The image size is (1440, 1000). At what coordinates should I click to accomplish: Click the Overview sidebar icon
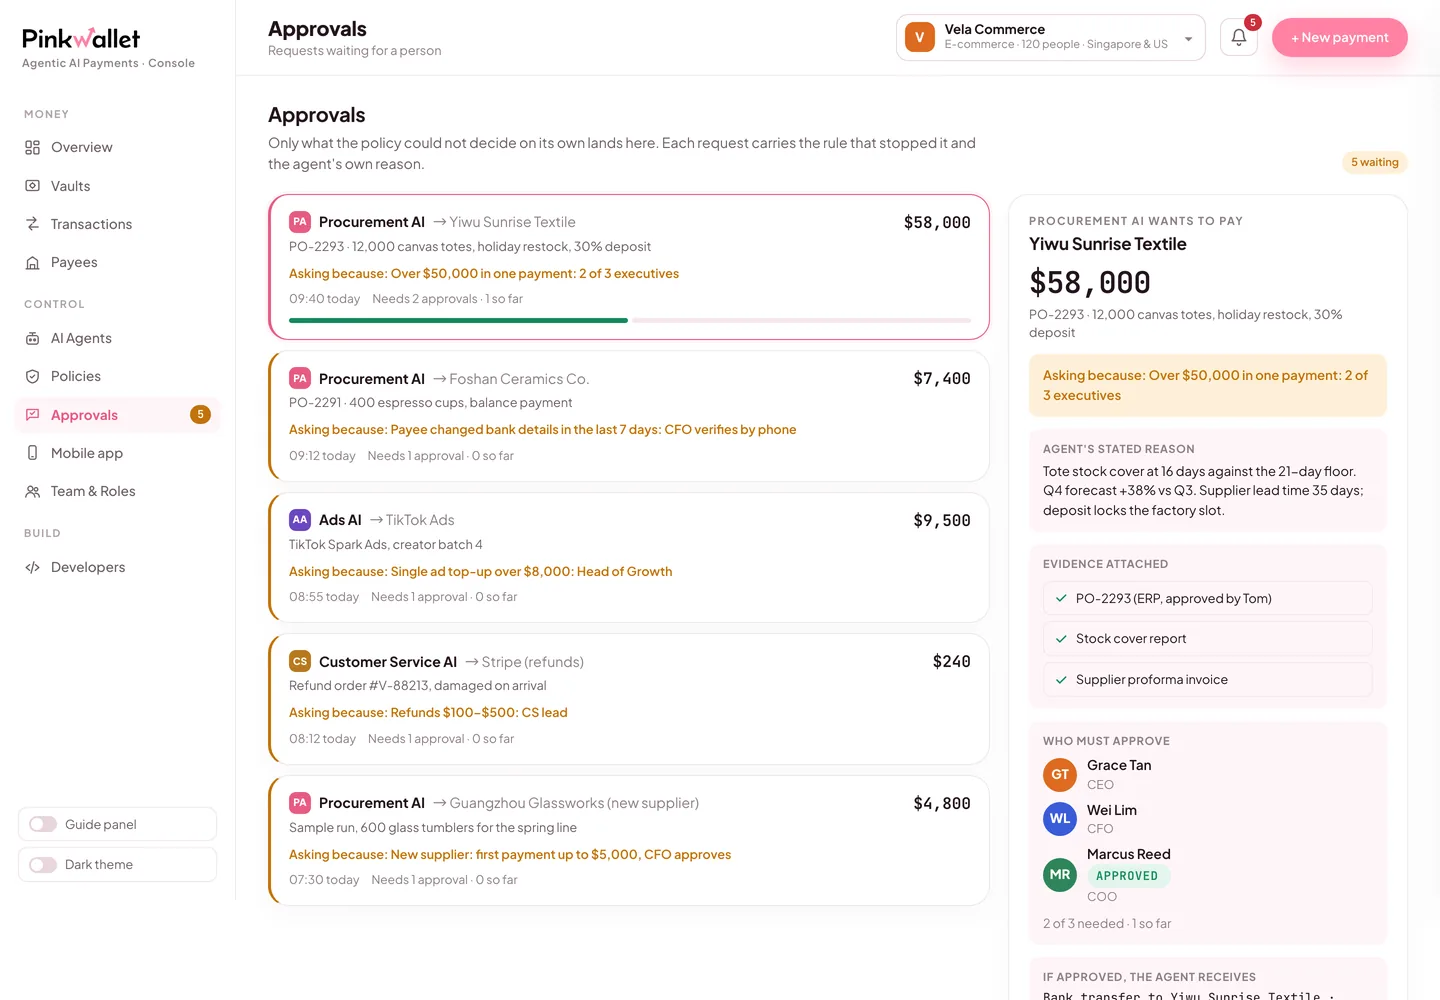[x=32, y=147]
